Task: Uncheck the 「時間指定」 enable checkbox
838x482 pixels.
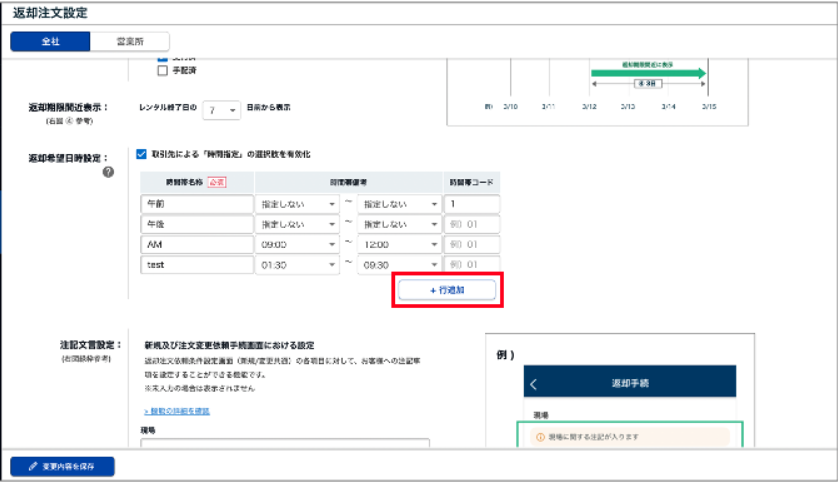Action: coord(141,154)
